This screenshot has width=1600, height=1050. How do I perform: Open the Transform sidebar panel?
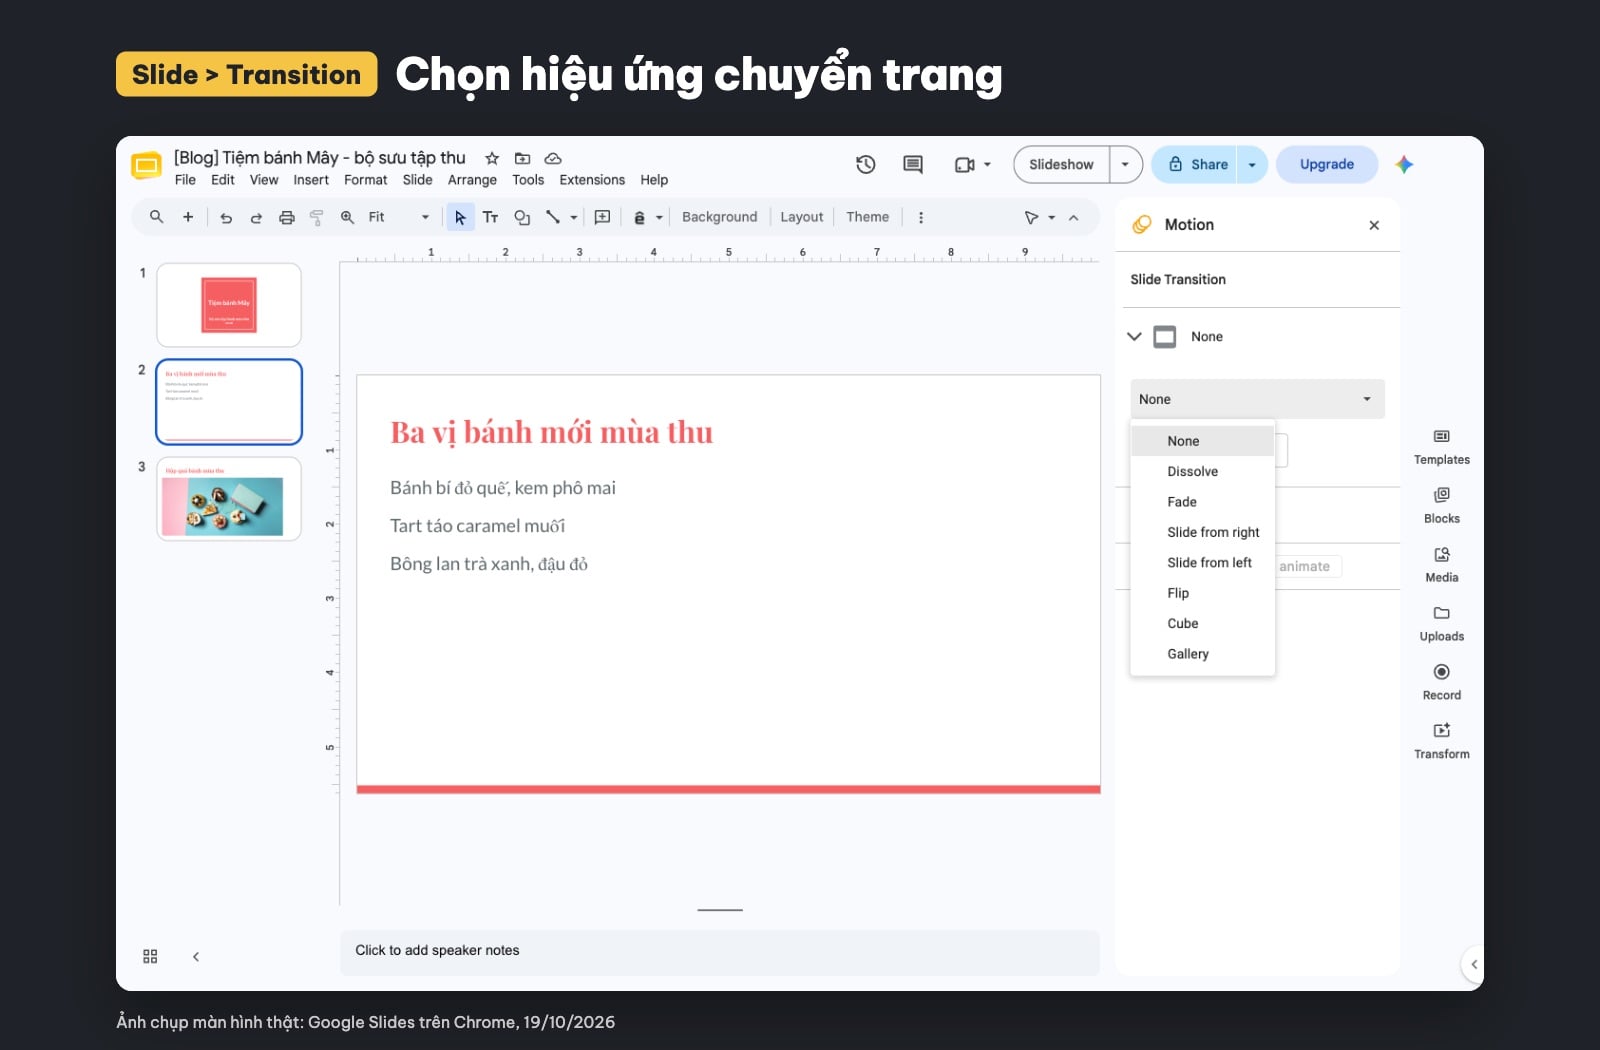tap(1442, 742)
